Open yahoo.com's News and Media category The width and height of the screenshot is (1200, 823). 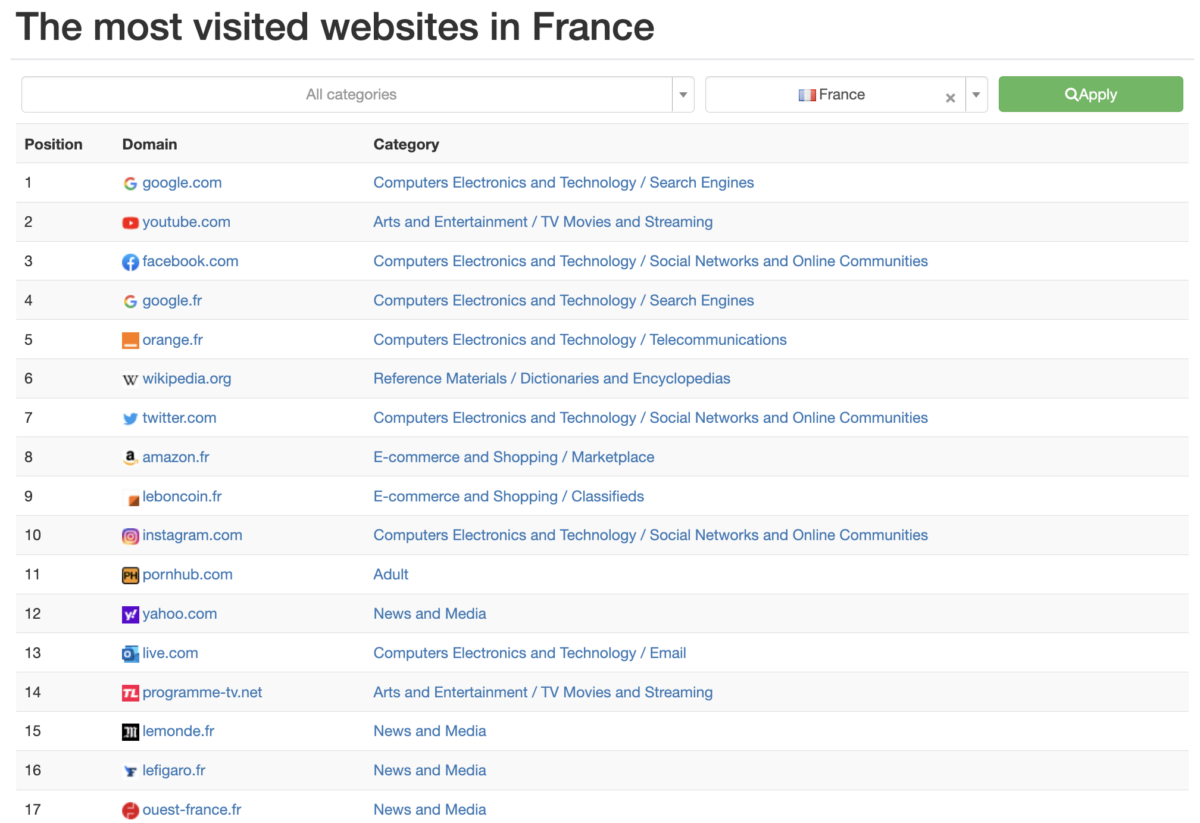[430, 614]
